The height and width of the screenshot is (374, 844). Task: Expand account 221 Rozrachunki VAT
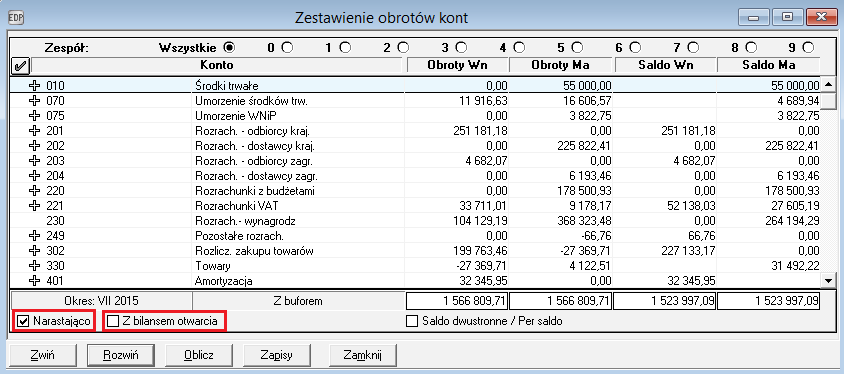[x=35, y=206]
